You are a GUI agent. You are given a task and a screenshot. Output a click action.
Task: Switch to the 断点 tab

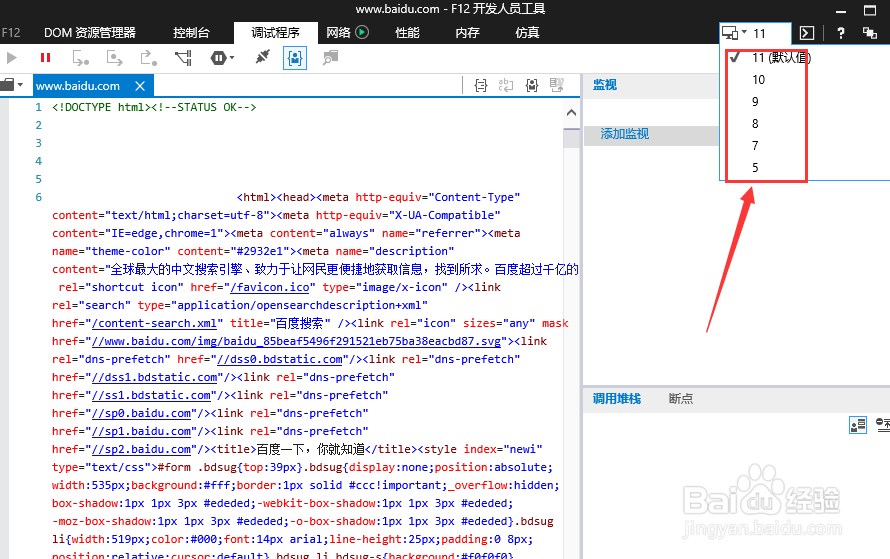681,398
